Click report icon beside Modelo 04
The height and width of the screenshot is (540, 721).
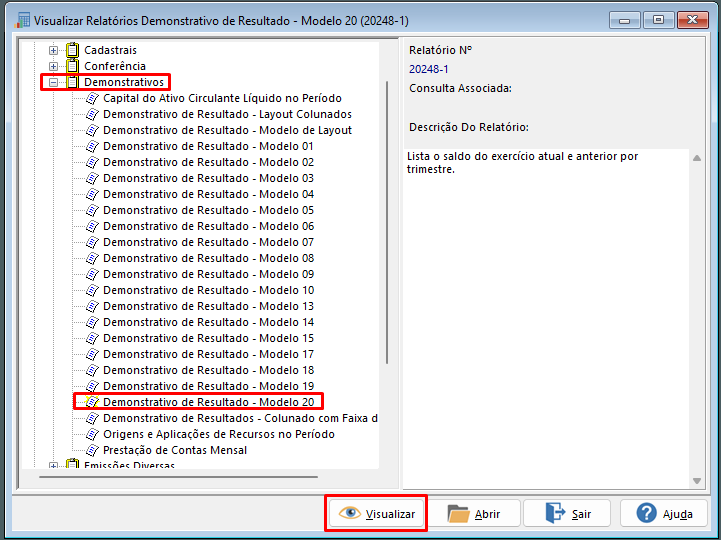click(92, 194)
